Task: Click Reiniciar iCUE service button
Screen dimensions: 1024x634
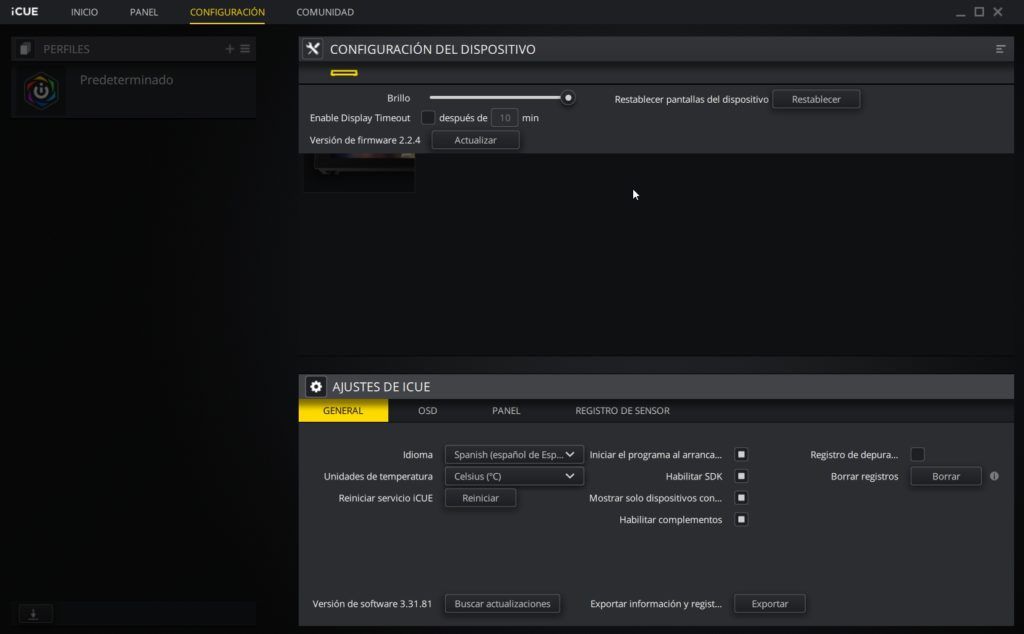Action: [480, 498]
